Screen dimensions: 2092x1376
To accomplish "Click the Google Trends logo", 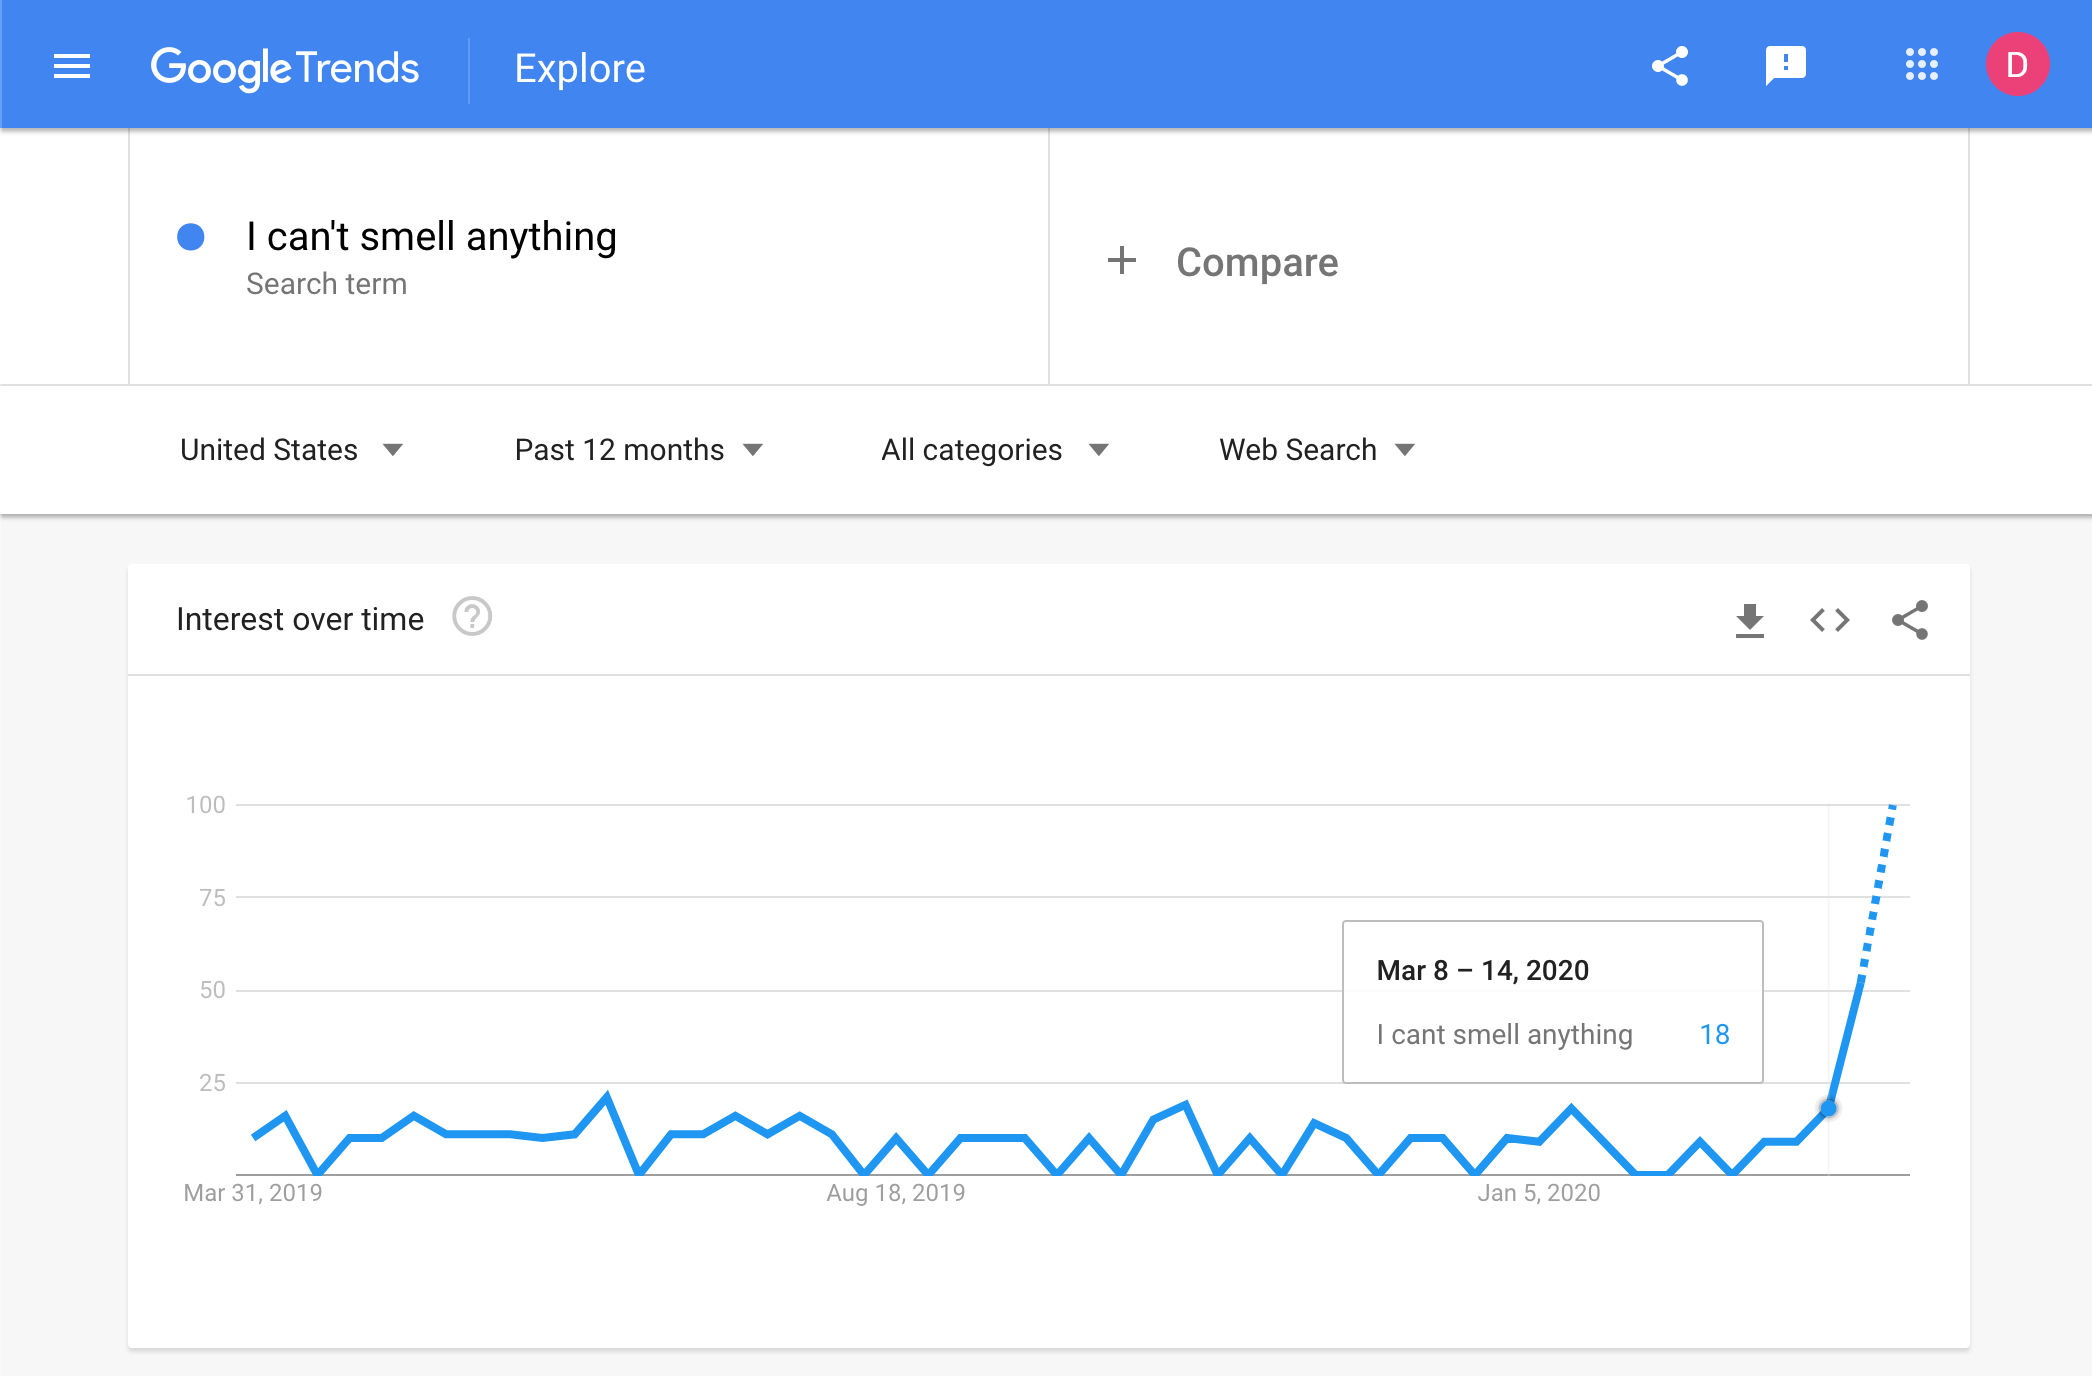I will point(285,68).
